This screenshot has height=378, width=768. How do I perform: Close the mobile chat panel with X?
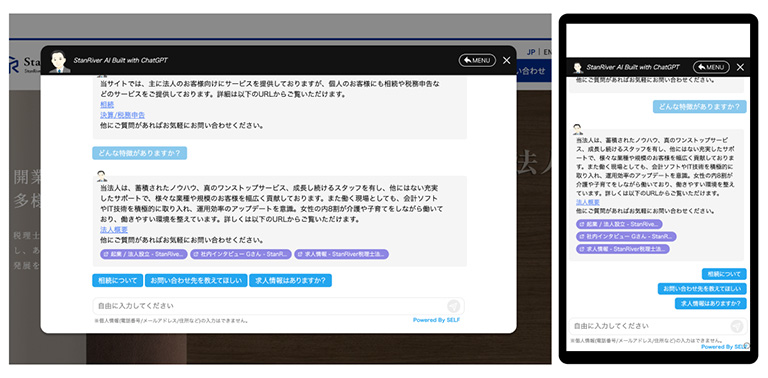[x=740, y=68]
